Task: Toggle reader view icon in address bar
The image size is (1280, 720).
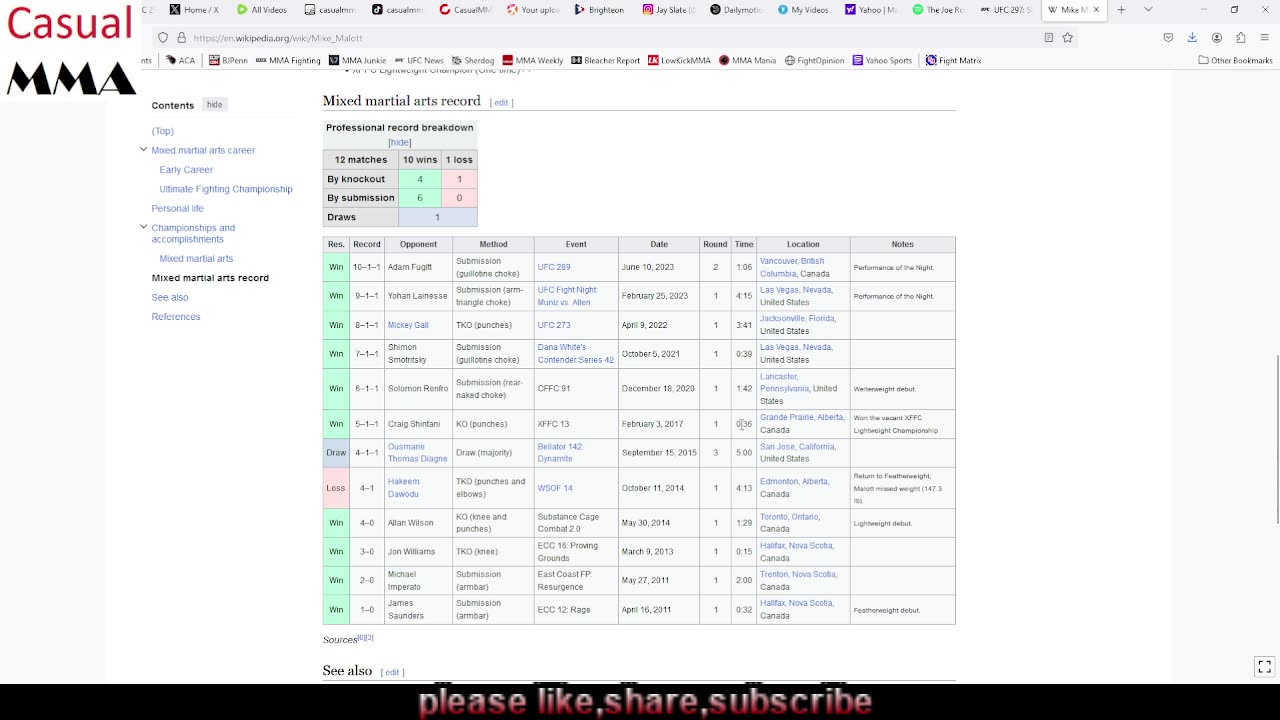Action: [1048, 38]
